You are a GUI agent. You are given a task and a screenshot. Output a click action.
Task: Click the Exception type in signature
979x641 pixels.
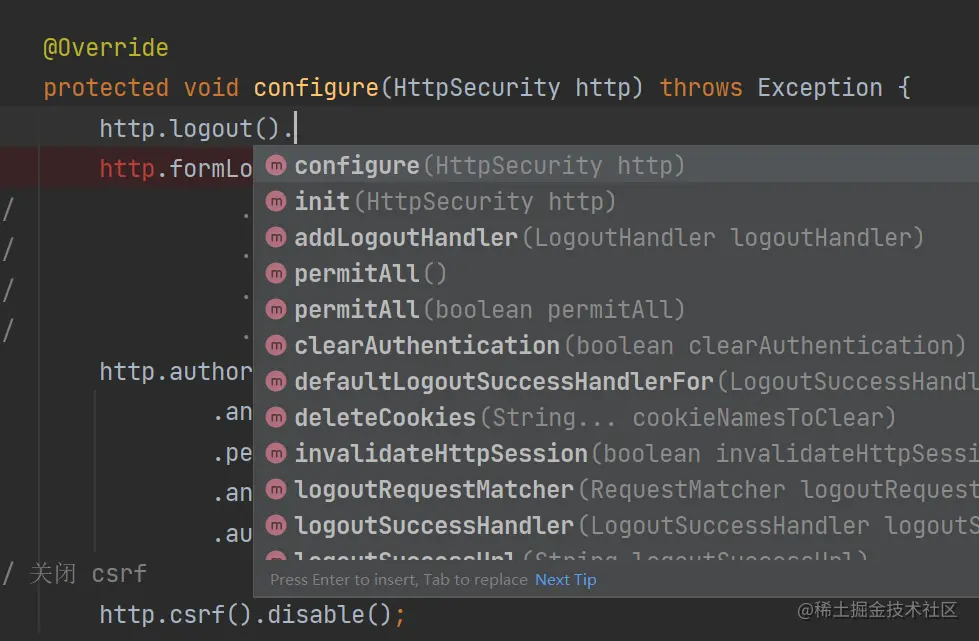[x=820, y=88]
